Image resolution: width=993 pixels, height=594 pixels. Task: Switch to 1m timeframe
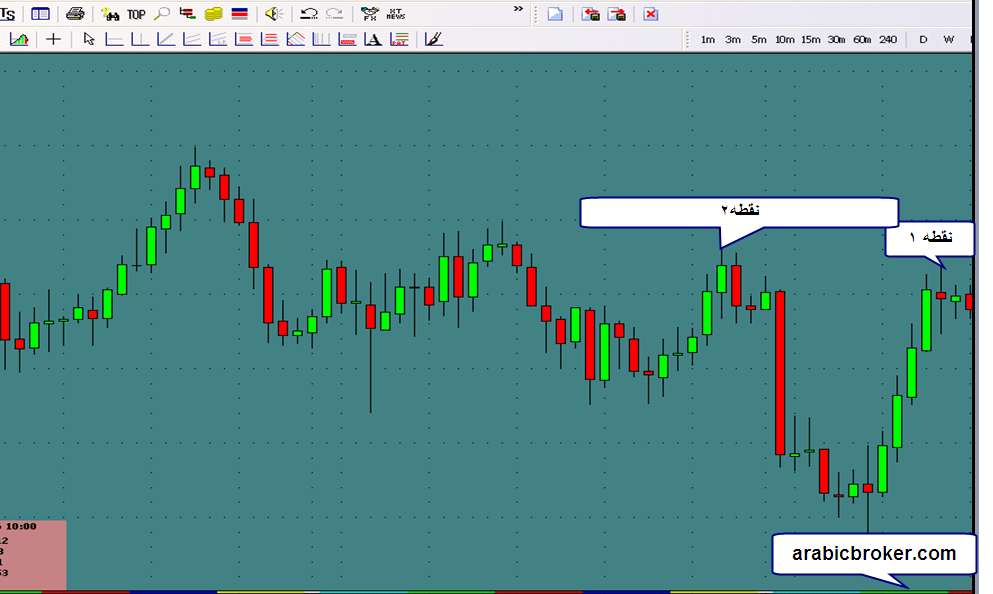pos(707,39)
